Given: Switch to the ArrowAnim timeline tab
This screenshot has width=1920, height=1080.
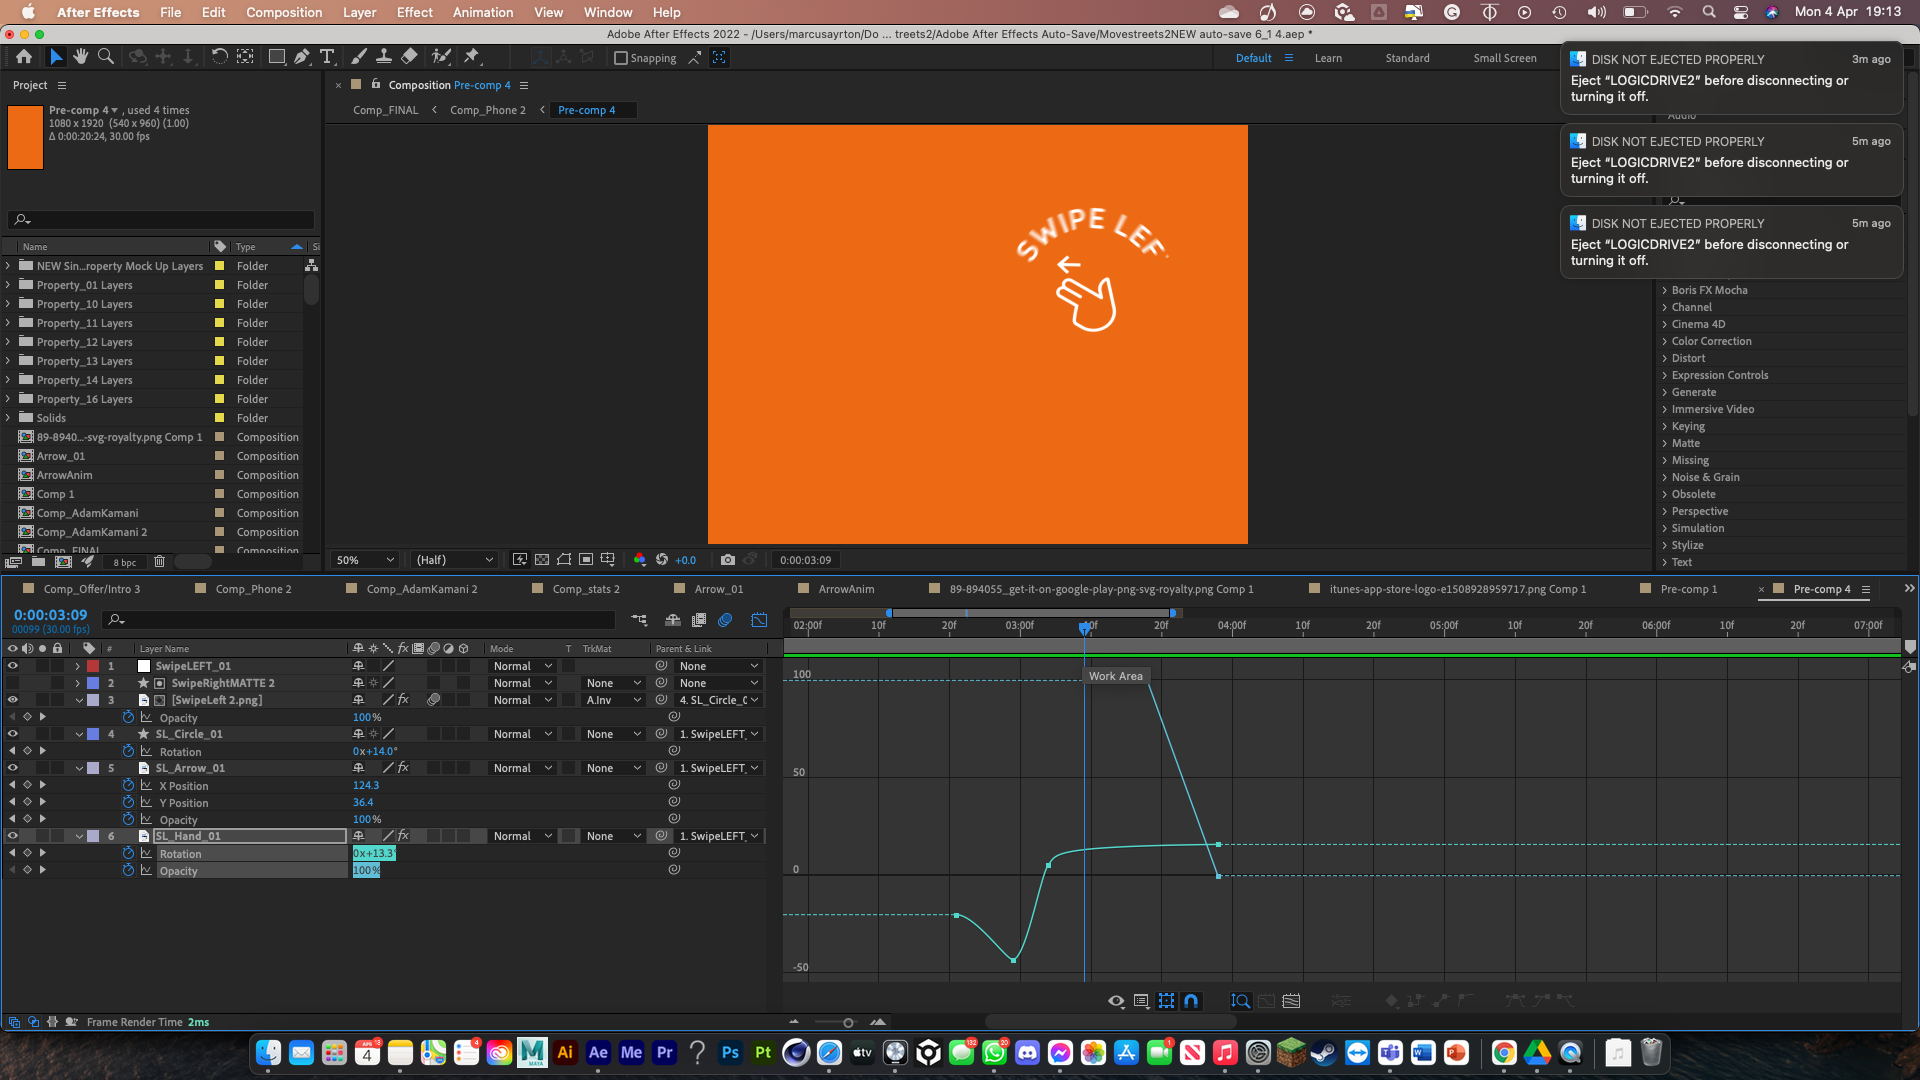Looking at the screenshot, I should click(846, 589).
